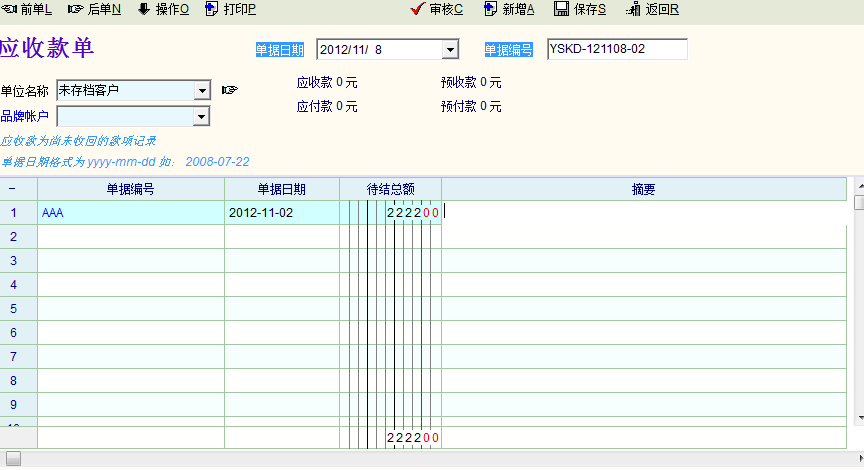Click pointing-hand icon beside 单位名称
Image resolution: width=864 pixels, height=470 pixels.
point(230,90)
